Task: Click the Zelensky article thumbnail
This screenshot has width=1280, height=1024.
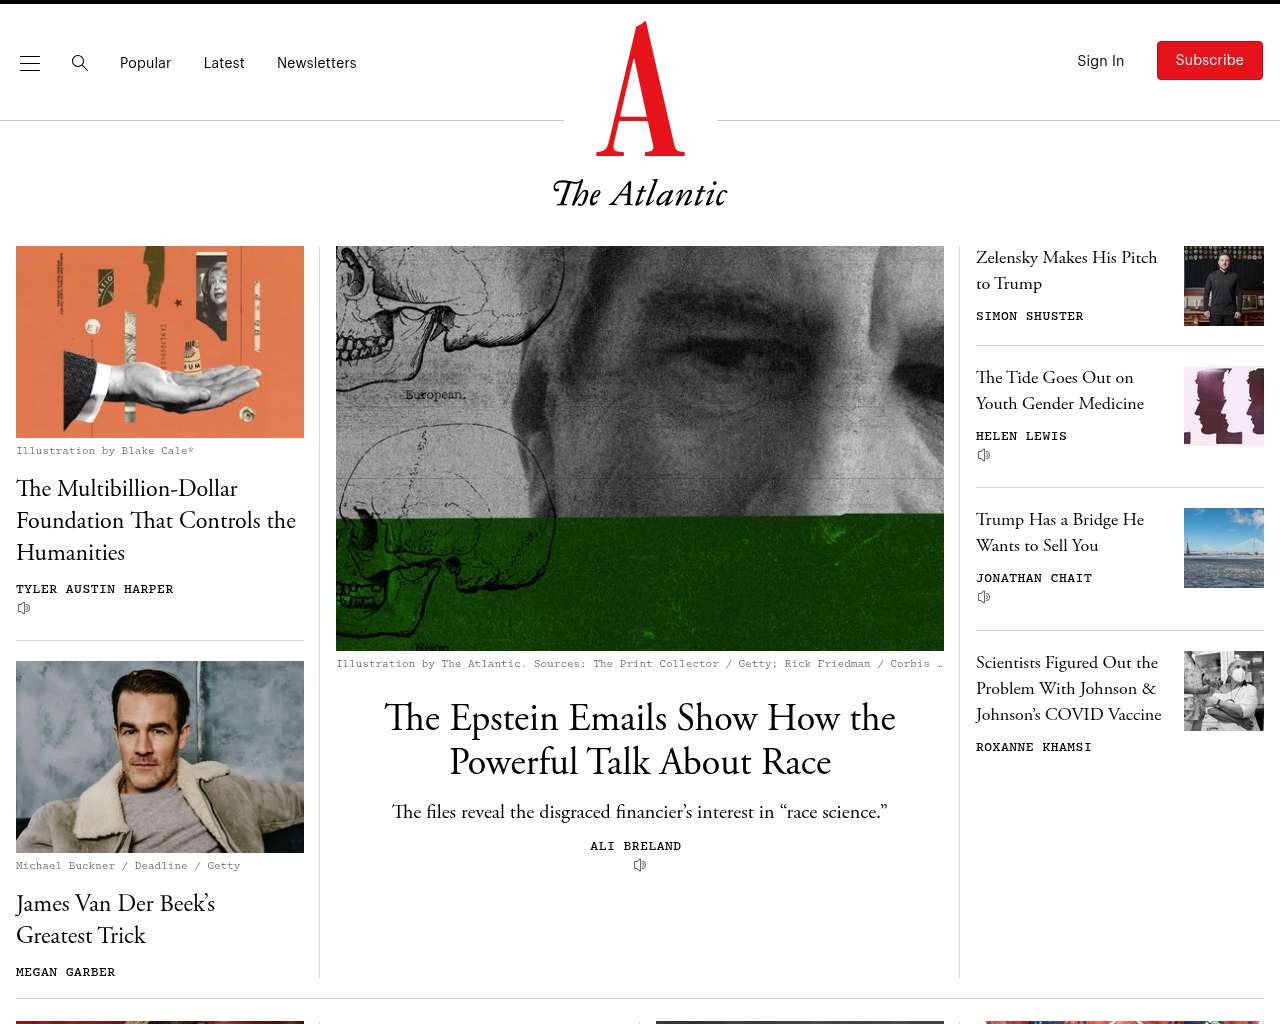Action: point(1224,286)
